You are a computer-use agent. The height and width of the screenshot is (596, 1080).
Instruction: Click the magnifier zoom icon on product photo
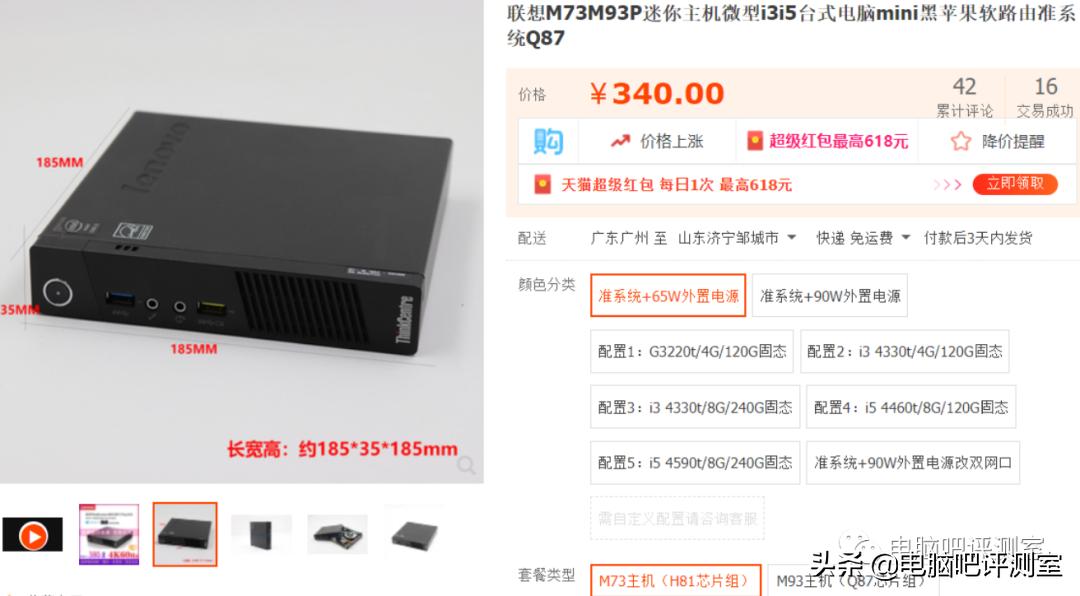(x=466, y=465)
